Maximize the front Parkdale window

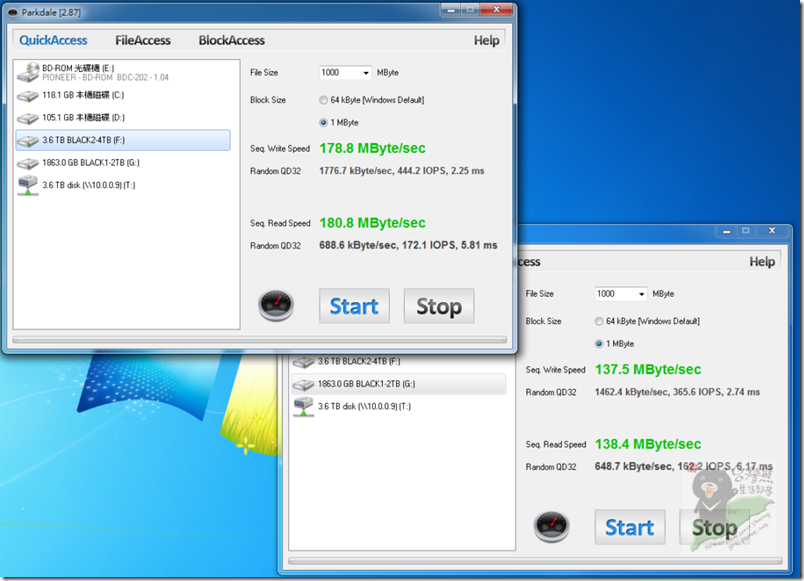pyautogui.click(x=470, y=10)
